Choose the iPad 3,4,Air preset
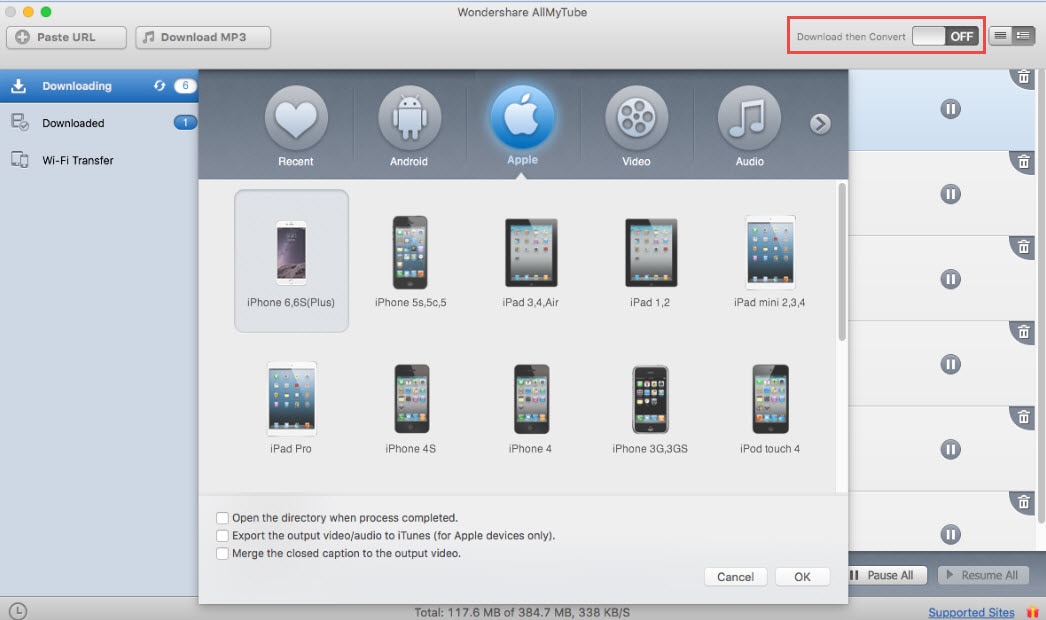Screen dimensions: 1046x620 click(530, 260)
